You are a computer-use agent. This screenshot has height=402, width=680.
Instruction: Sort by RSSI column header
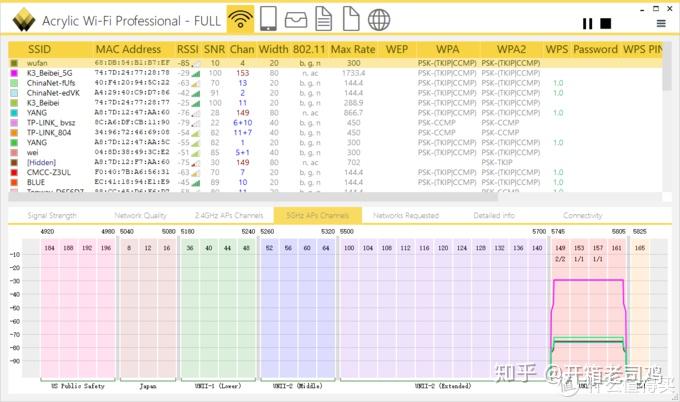pyautogui.click(x=187, y=49)
